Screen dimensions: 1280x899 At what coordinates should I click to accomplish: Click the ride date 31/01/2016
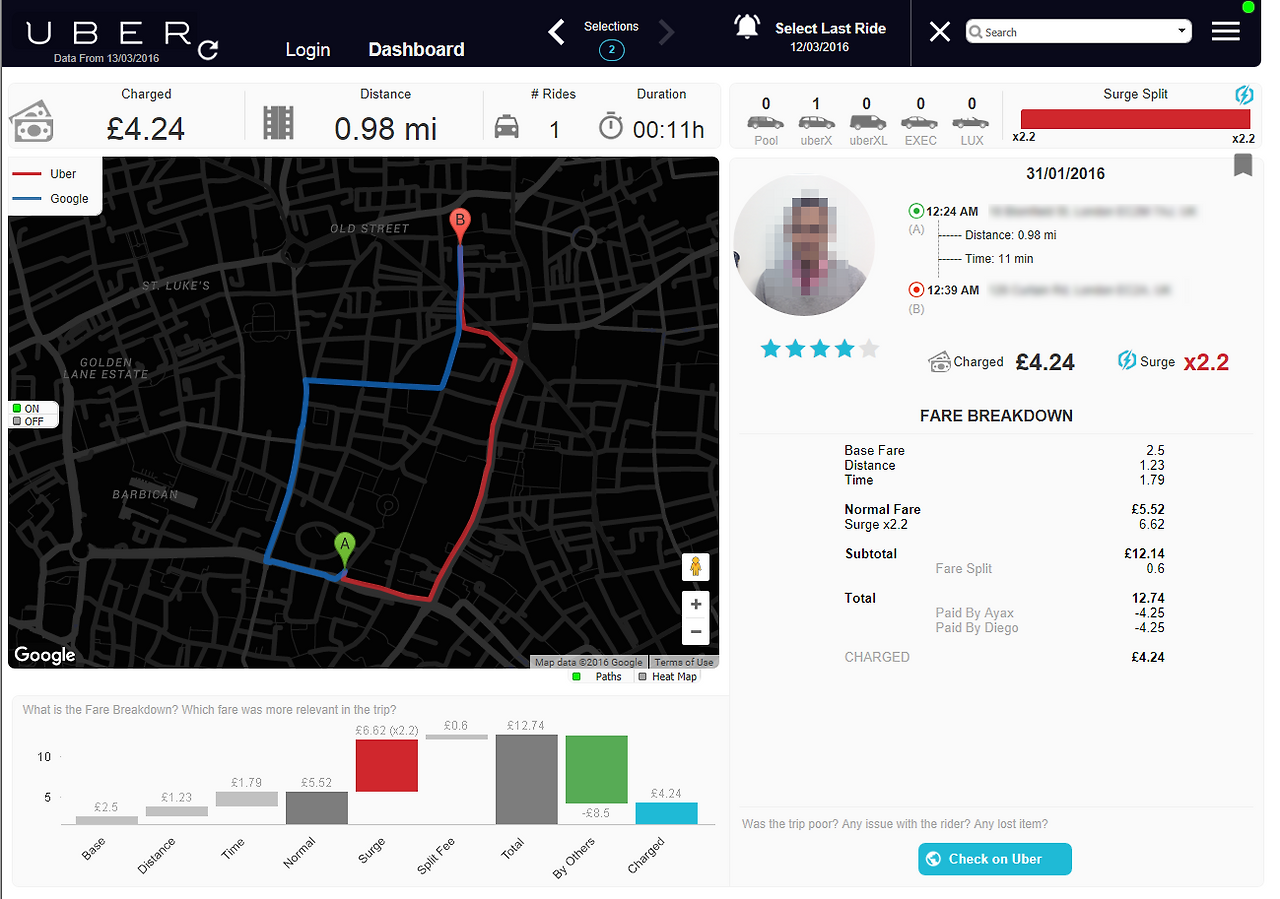pos(1065,174)
